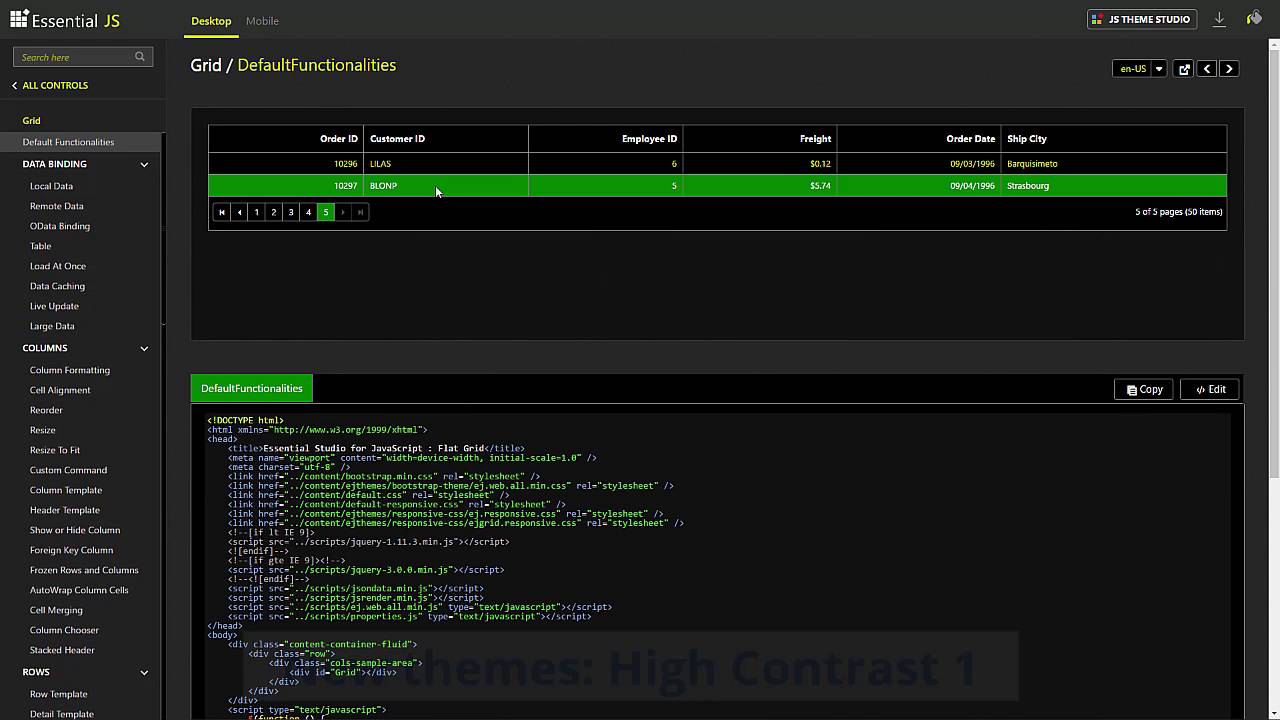Screen dimensions: 1280x720
Task: Click the search magnifier icon
Action: click(140, 57)
